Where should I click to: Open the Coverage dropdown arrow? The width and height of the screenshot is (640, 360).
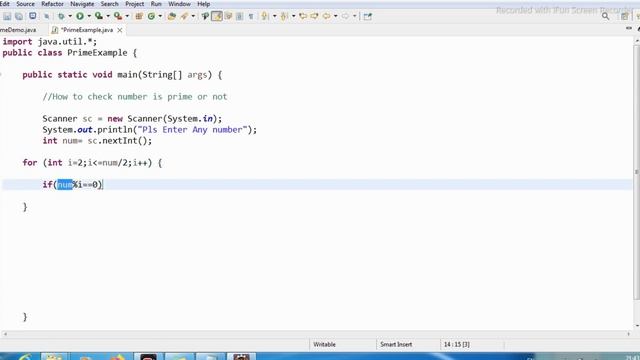[x=108, y=16]
